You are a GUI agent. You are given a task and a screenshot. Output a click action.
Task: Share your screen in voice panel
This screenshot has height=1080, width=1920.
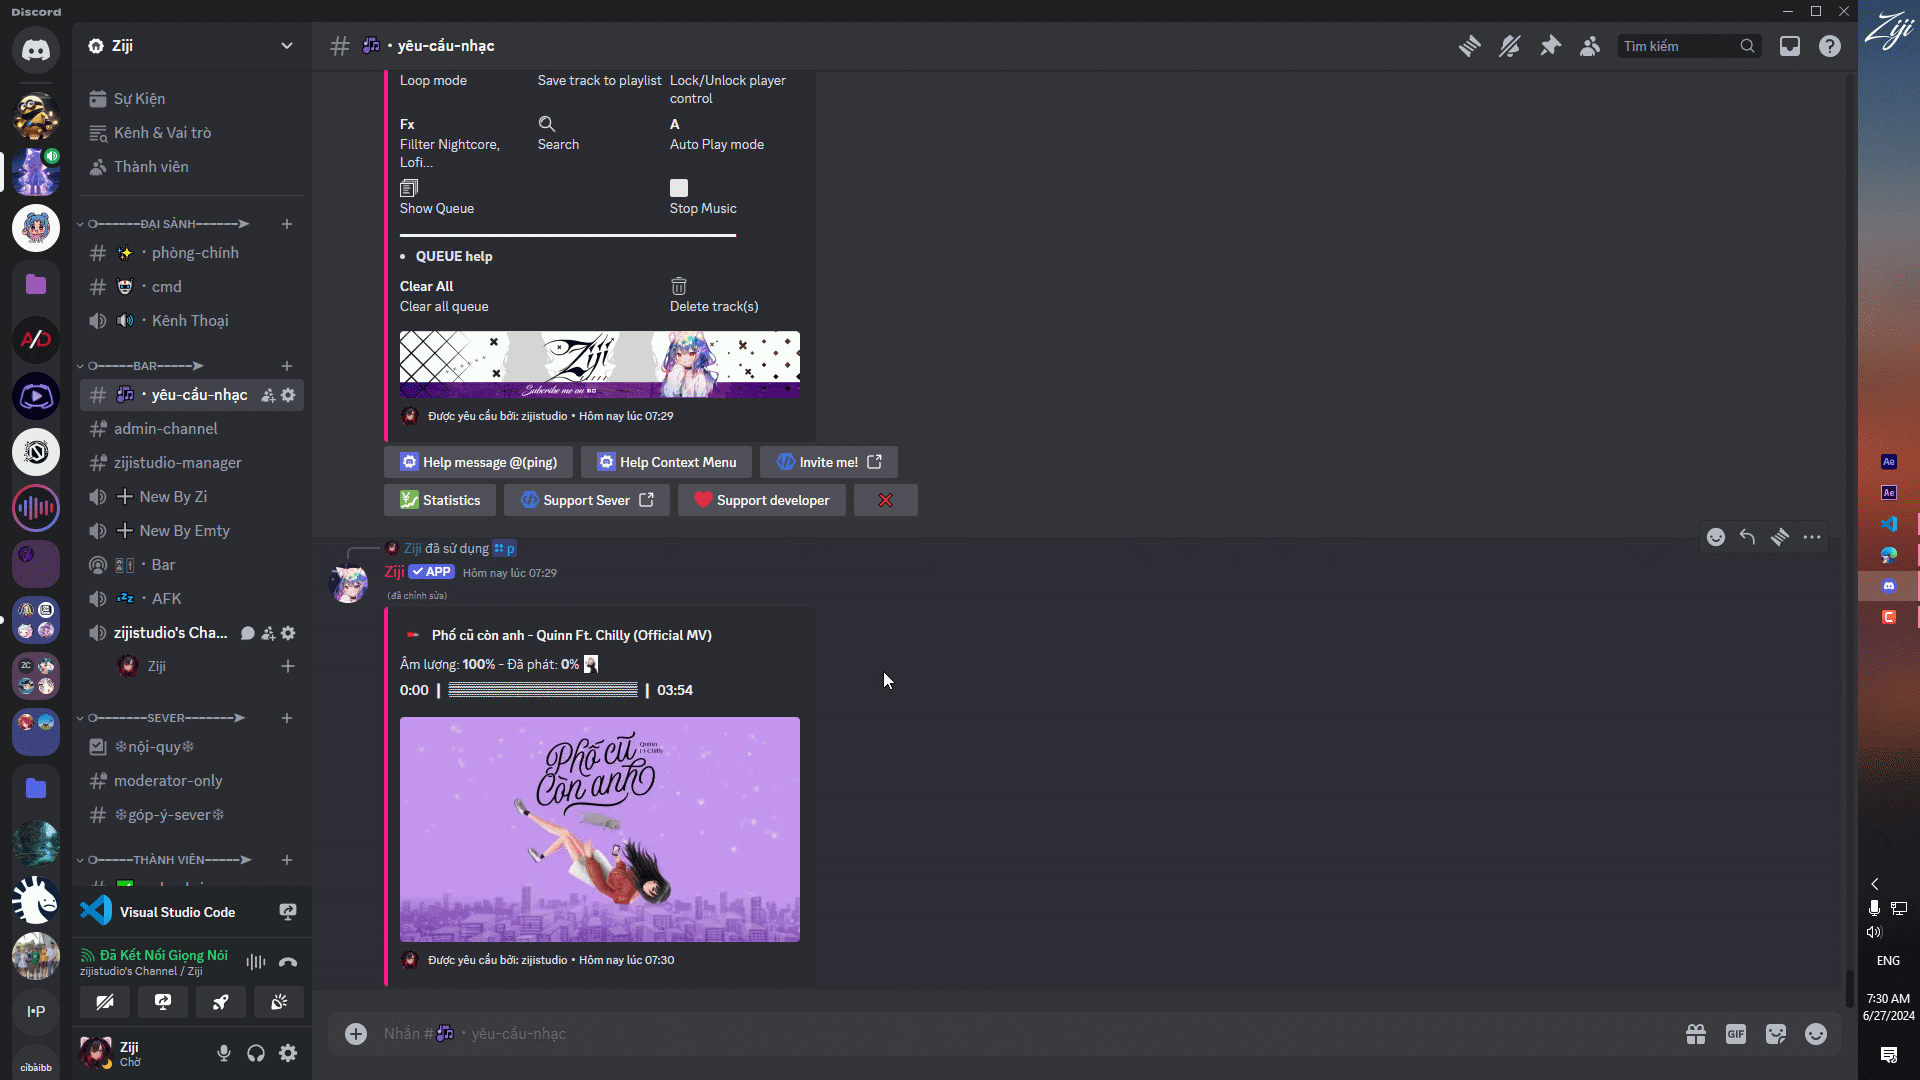(163, 1002)
